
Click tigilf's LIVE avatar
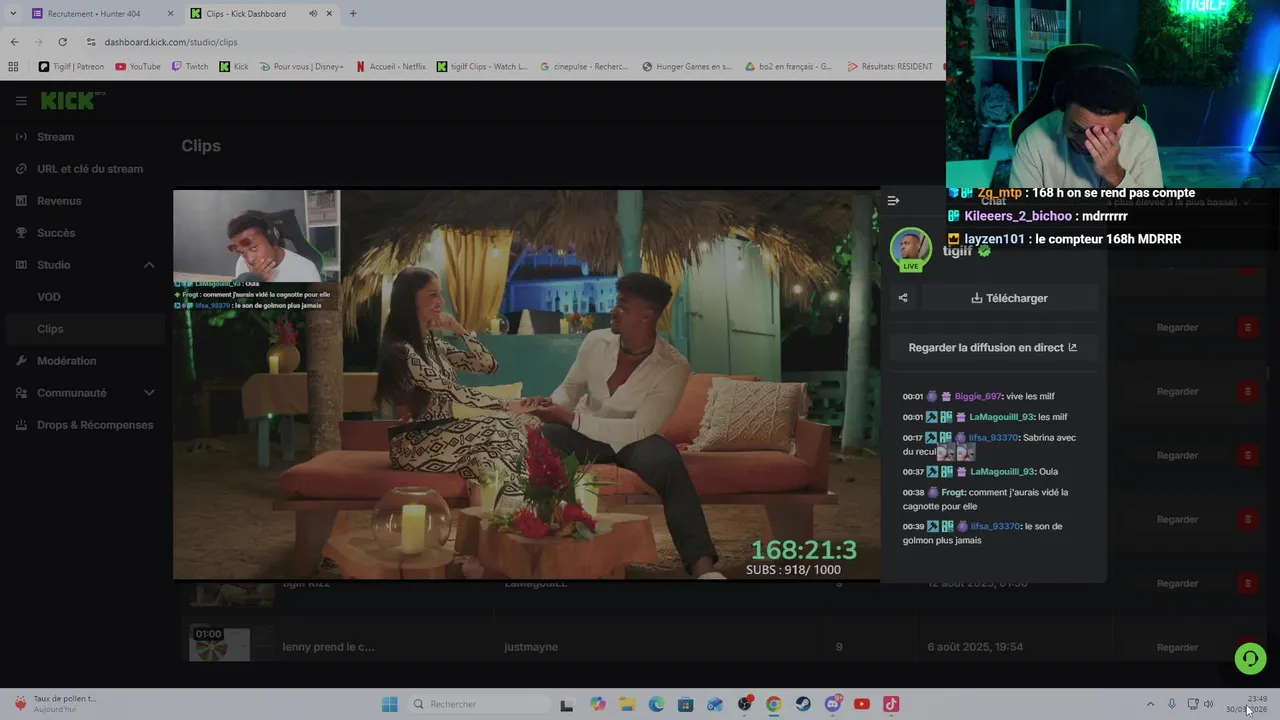click(x=910, y=249)
